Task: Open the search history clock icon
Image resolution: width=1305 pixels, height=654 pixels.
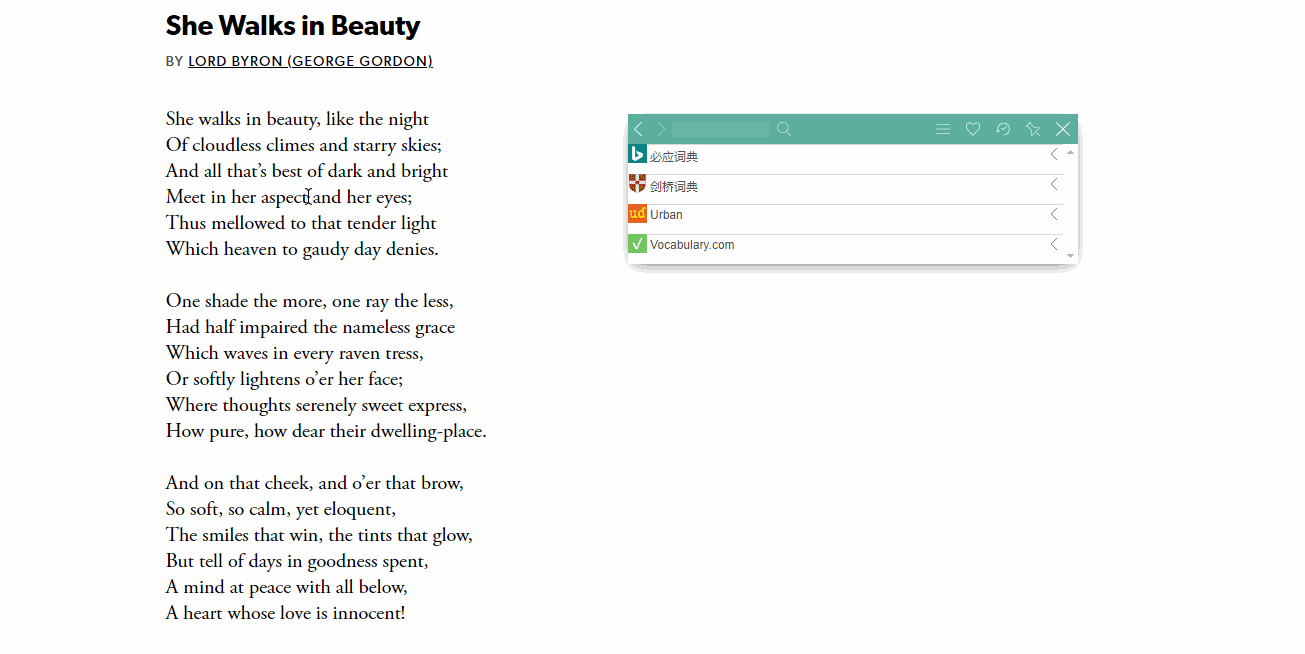Action: tap(1003, 129)
